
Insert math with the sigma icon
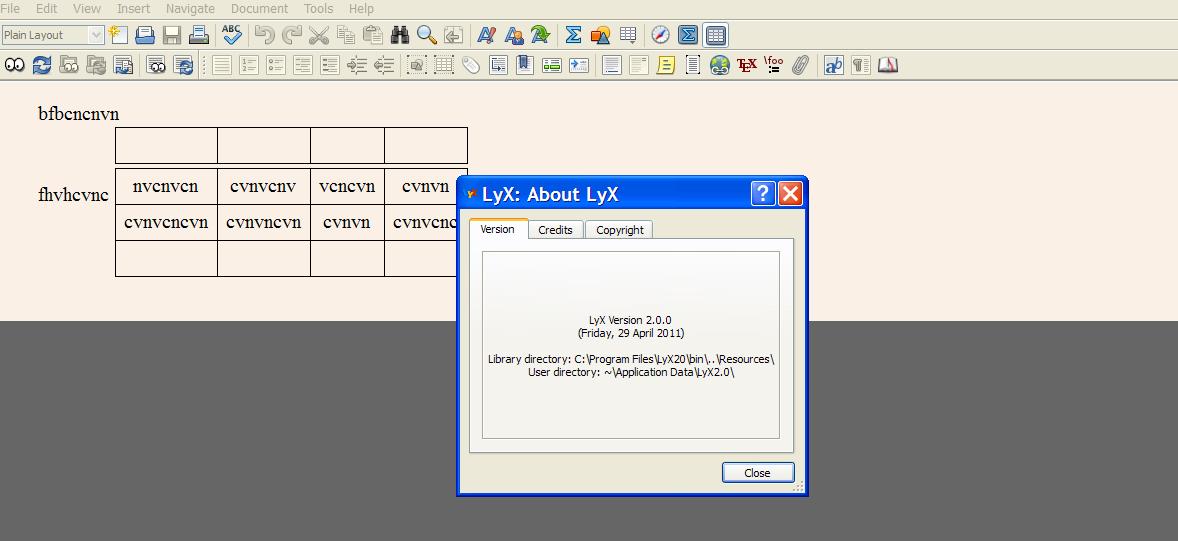pyautogui.click(x=573, y=35)
